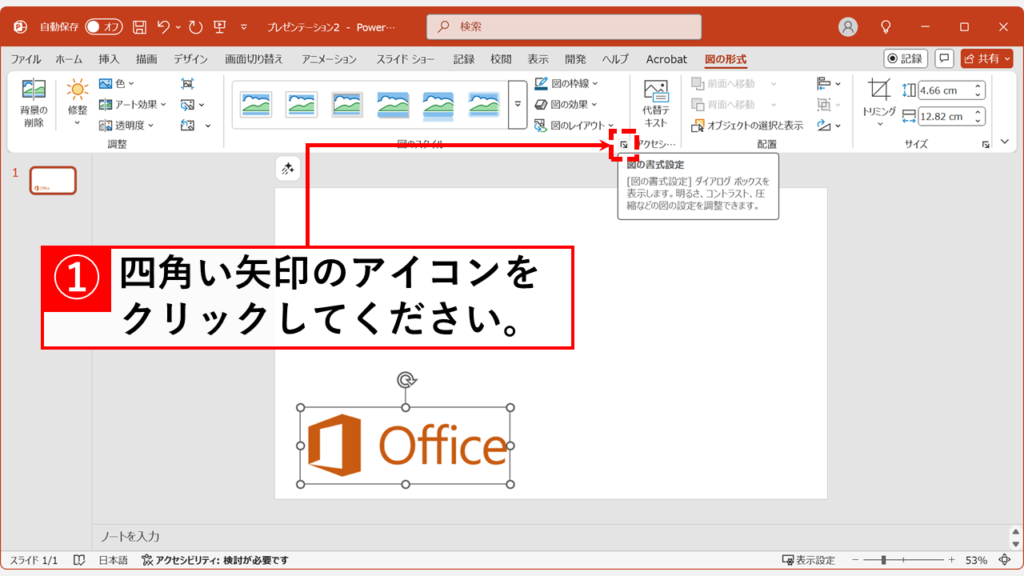Select the first picture style thumbnail
Viewport: 1024px width, 576px height.
coord(256,104)
